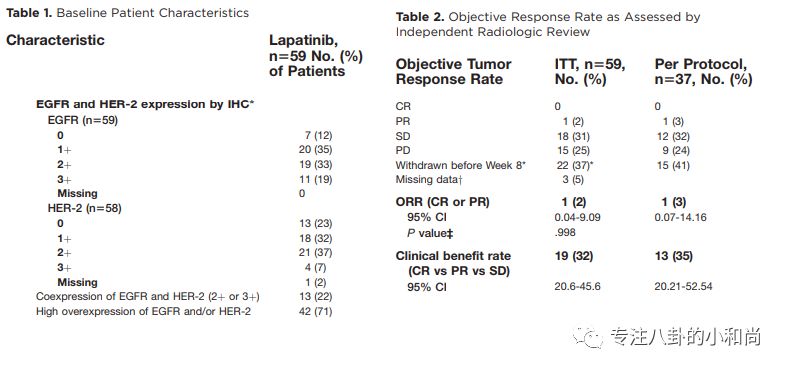Click the EGFR (n=59) row label

[x=83, y=120]
